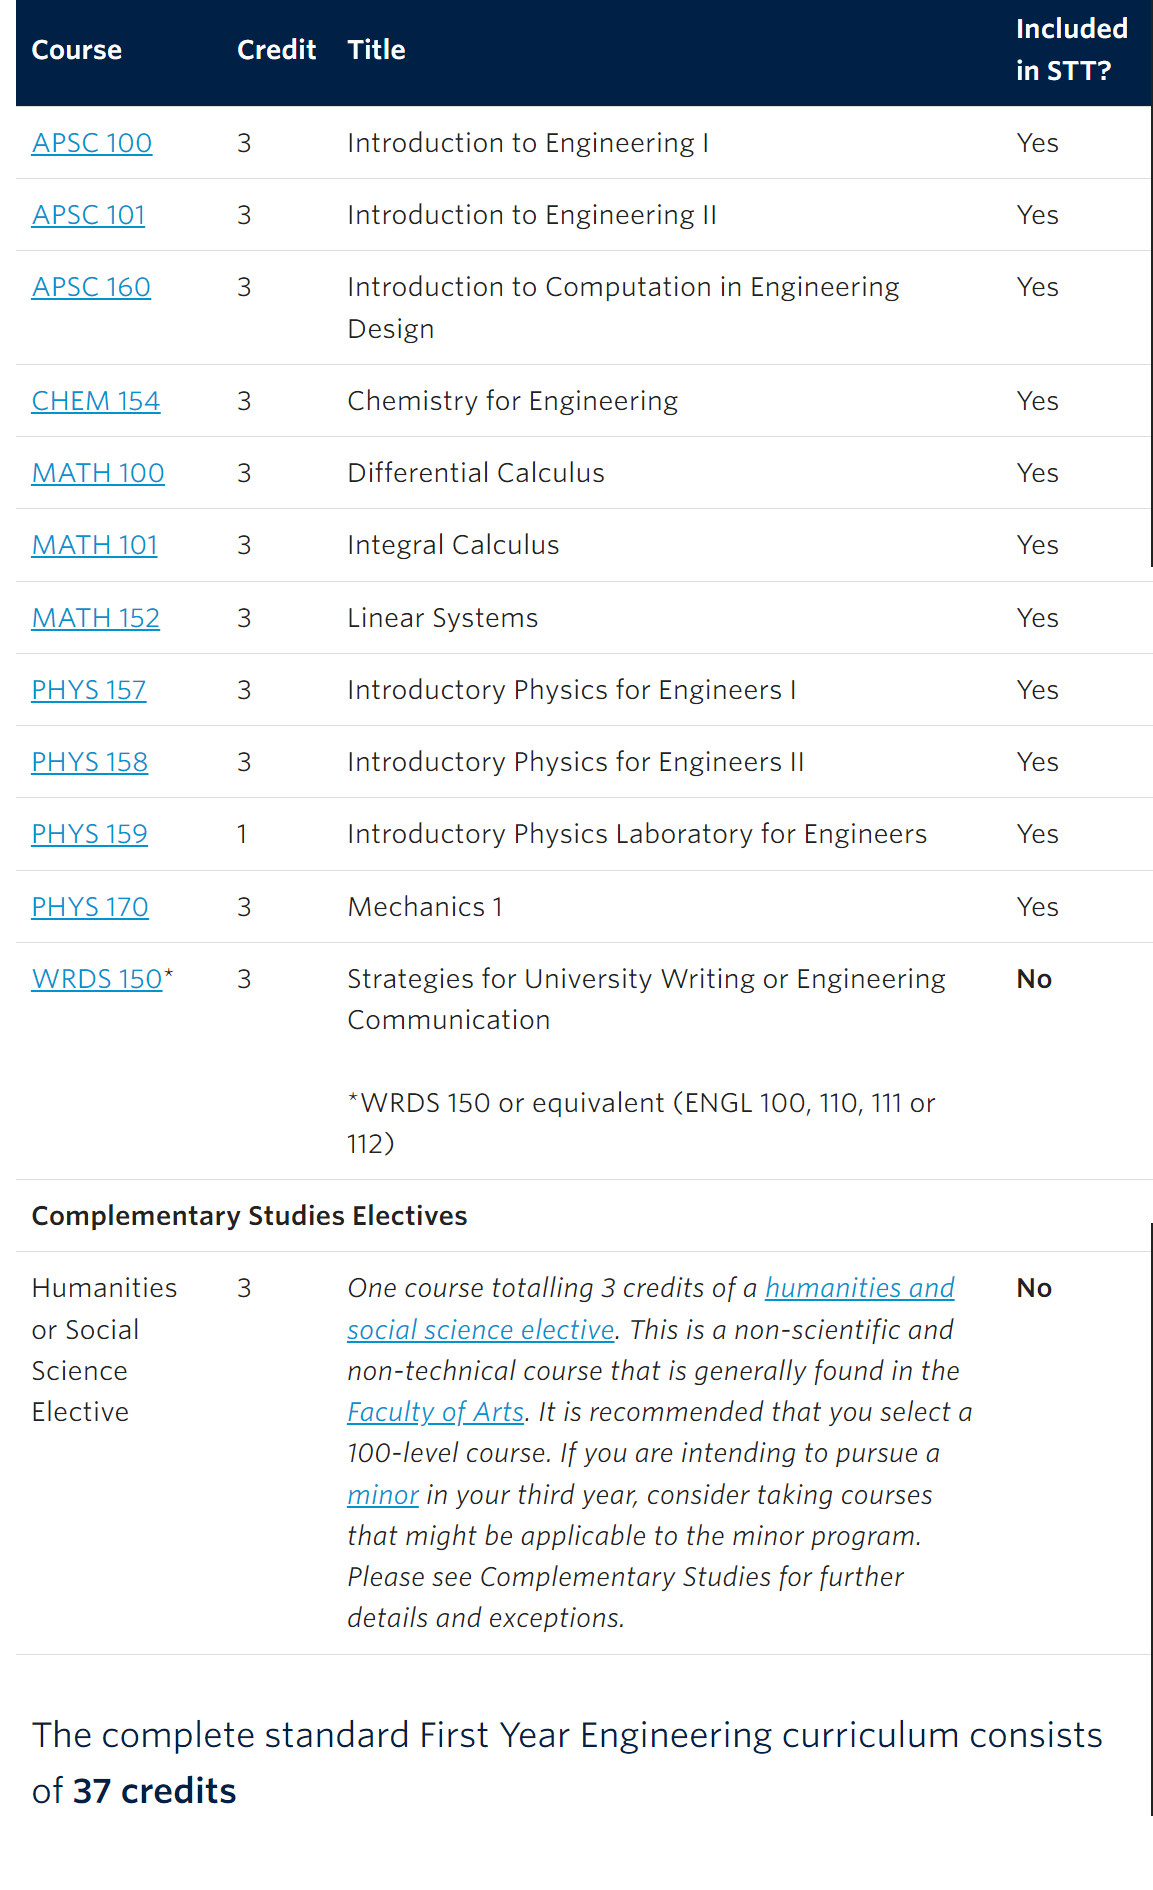Click the Complementary Studies Electives heading
The width and height of the screenshot is (1153, 1890).
point(249,1216)
